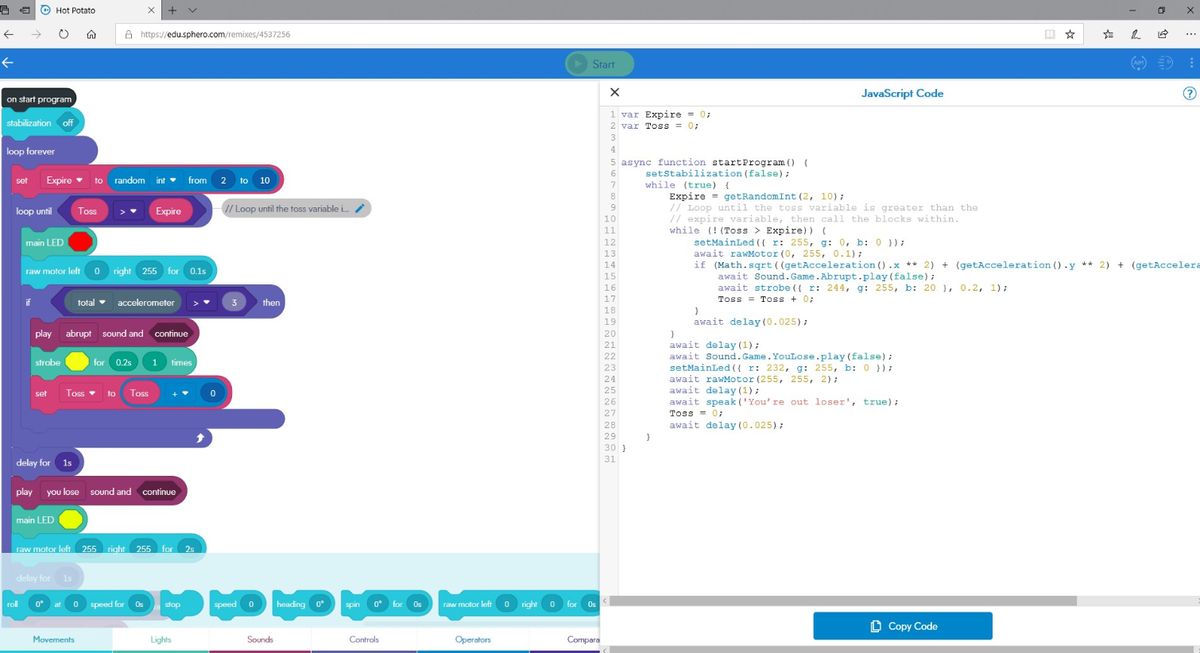This screenshot has height=653, width=1200.
Task: Select the Sounds block category tab
Action: [260, 639]
